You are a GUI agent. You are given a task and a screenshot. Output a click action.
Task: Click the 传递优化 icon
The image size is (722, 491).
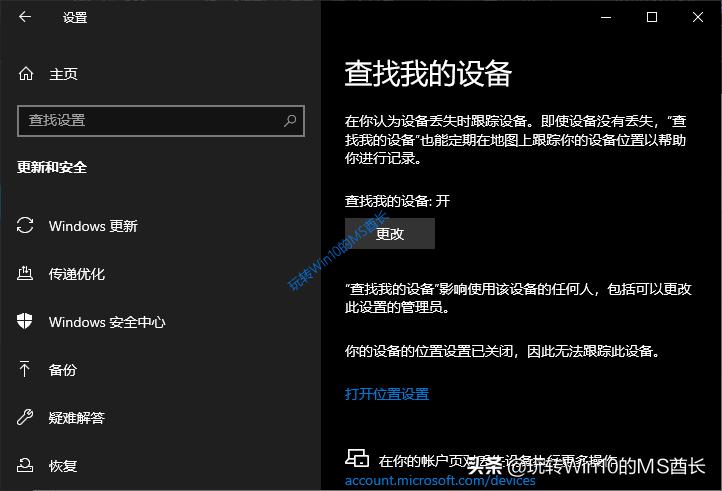coord(25,274)
